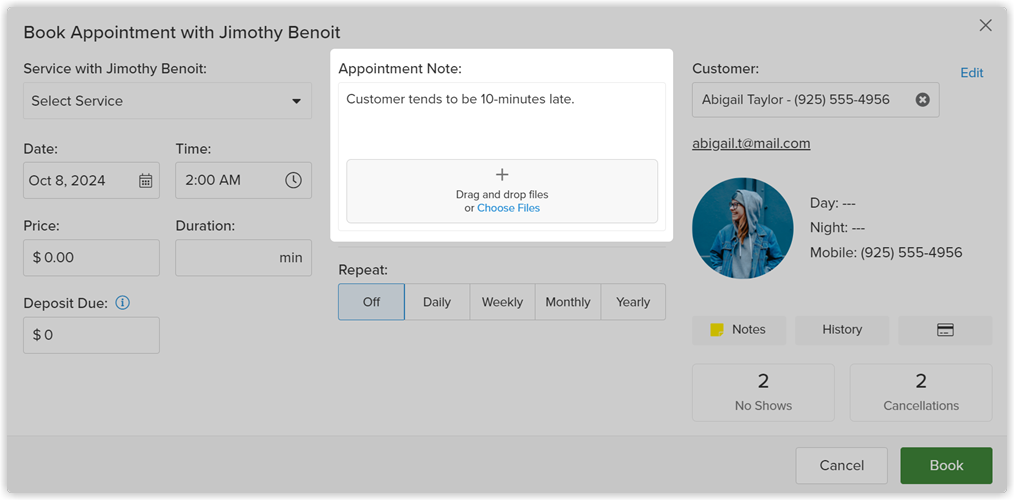Click the Deposit Due amount field

click(91, 335)
